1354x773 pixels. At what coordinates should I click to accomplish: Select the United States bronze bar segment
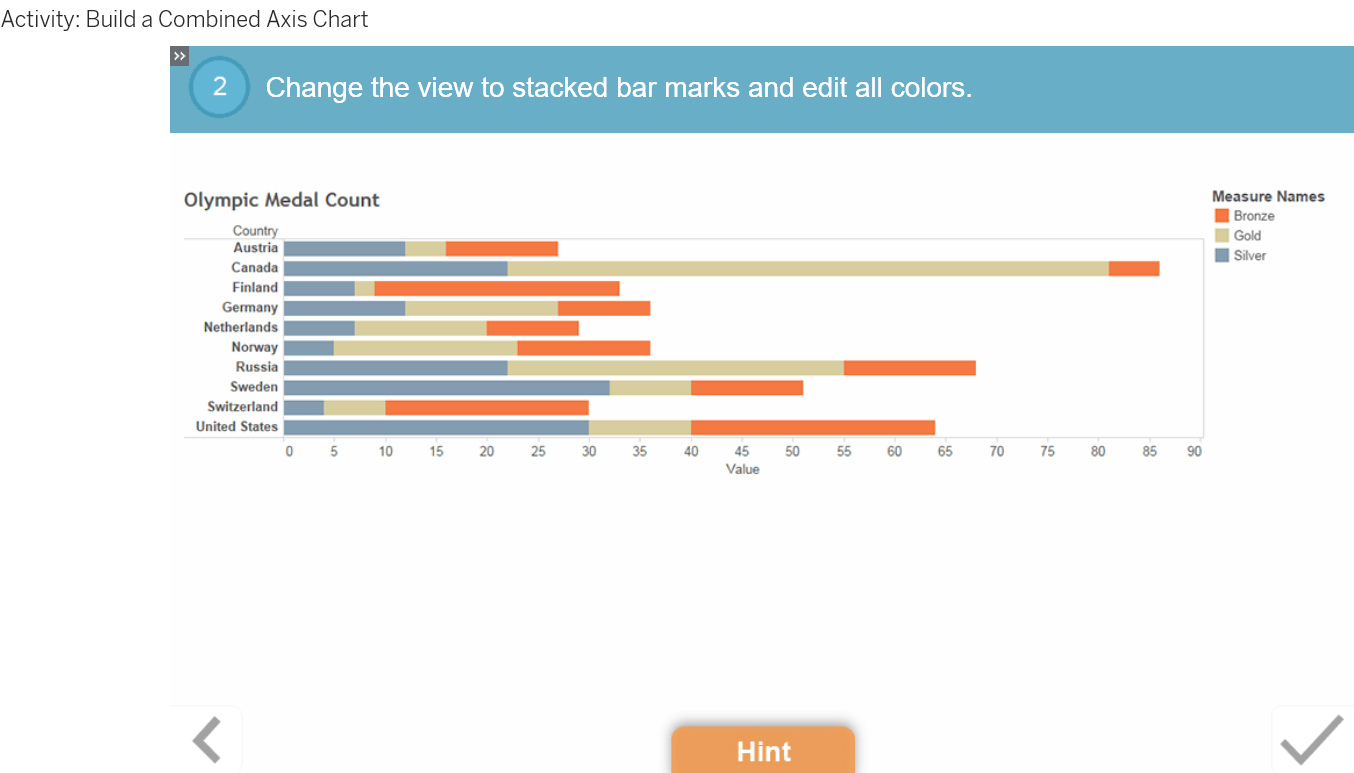(810, 426)
